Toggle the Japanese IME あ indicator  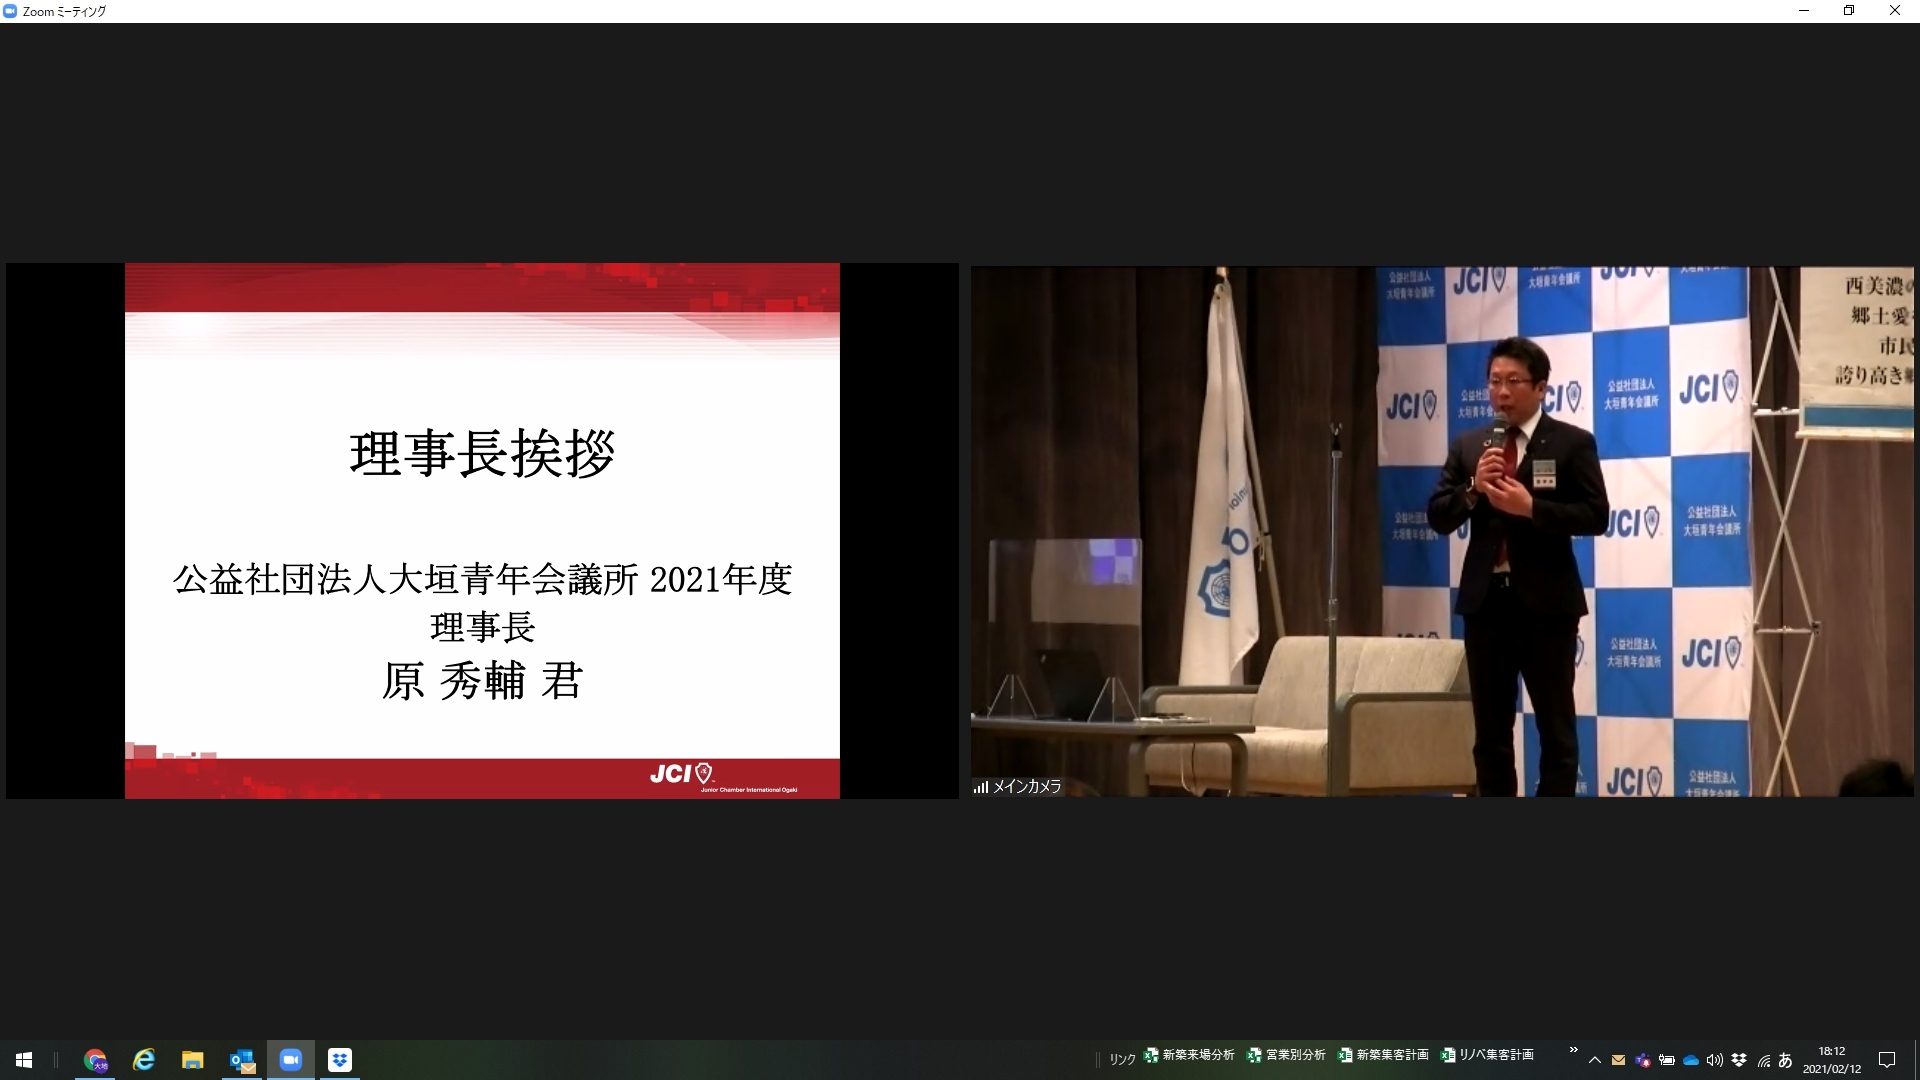[x=1786, y=1060]
